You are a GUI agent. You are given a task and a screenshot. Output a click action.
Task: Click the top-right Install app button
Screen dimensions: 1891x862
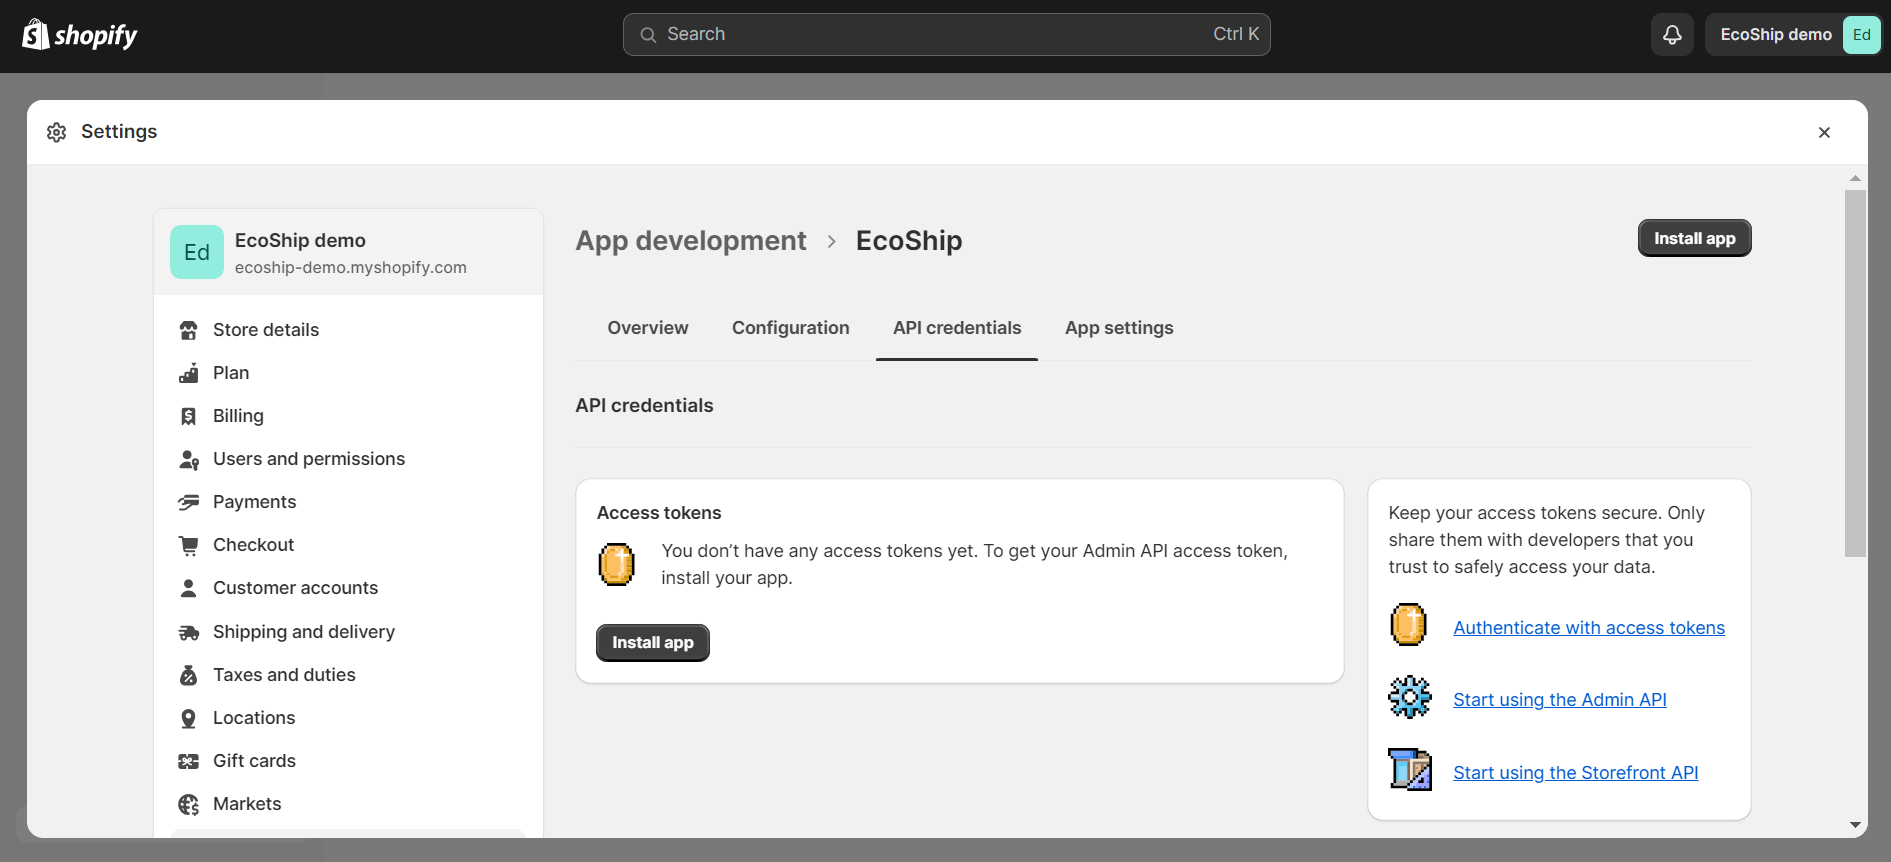[x=1694, y=238]
